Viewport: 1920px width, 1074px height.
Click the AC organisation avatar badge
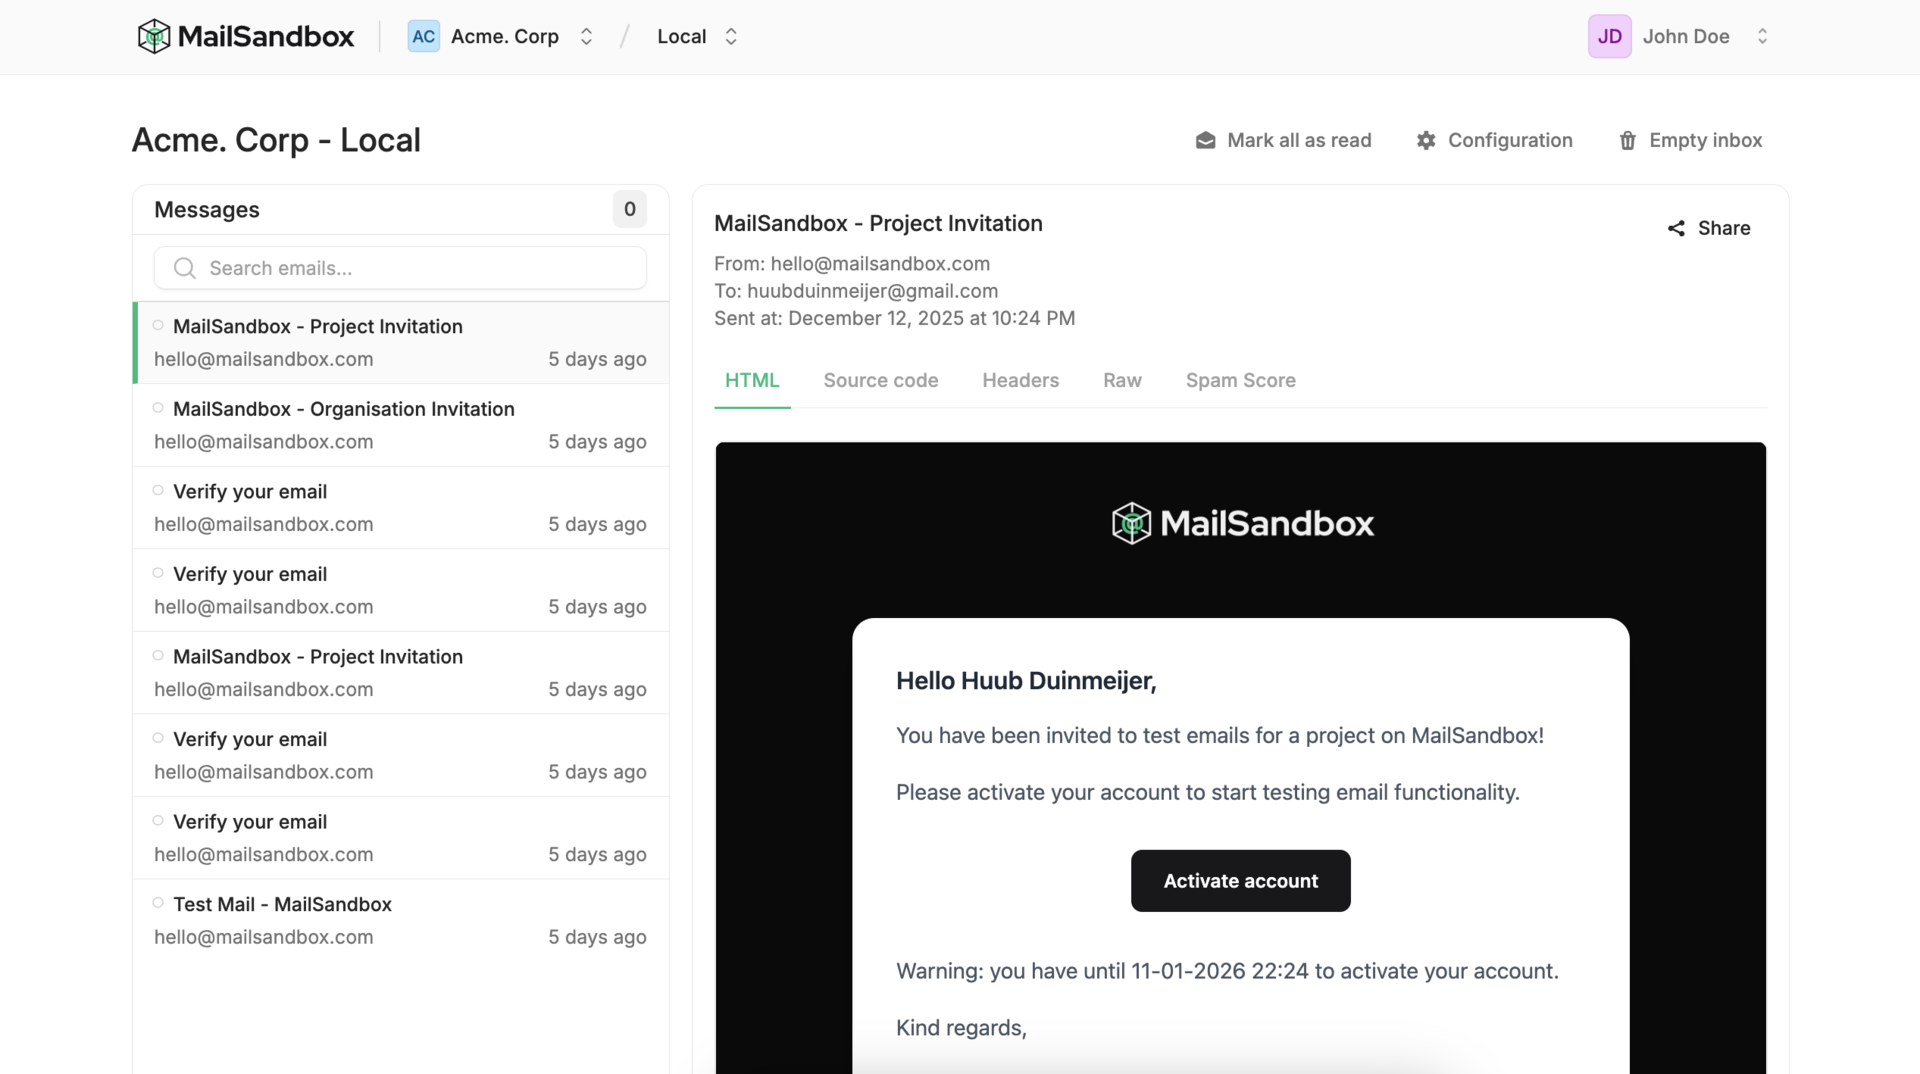[x=423, y=36]
